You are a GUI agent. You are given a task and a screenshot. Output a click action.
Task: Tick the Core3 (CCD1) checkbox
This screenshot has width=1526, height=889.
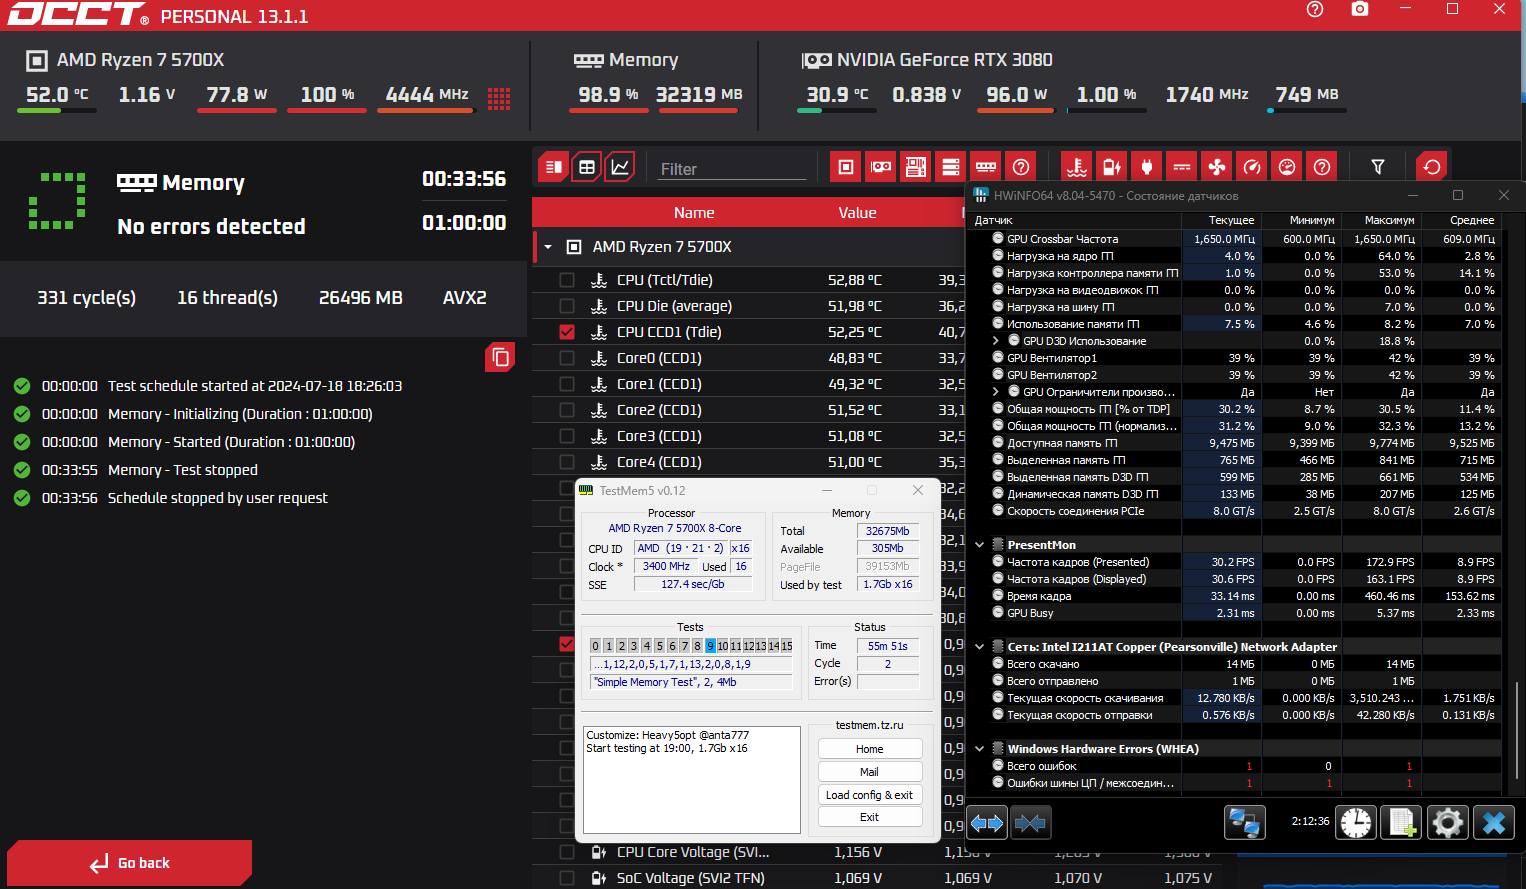pos(567,436)
